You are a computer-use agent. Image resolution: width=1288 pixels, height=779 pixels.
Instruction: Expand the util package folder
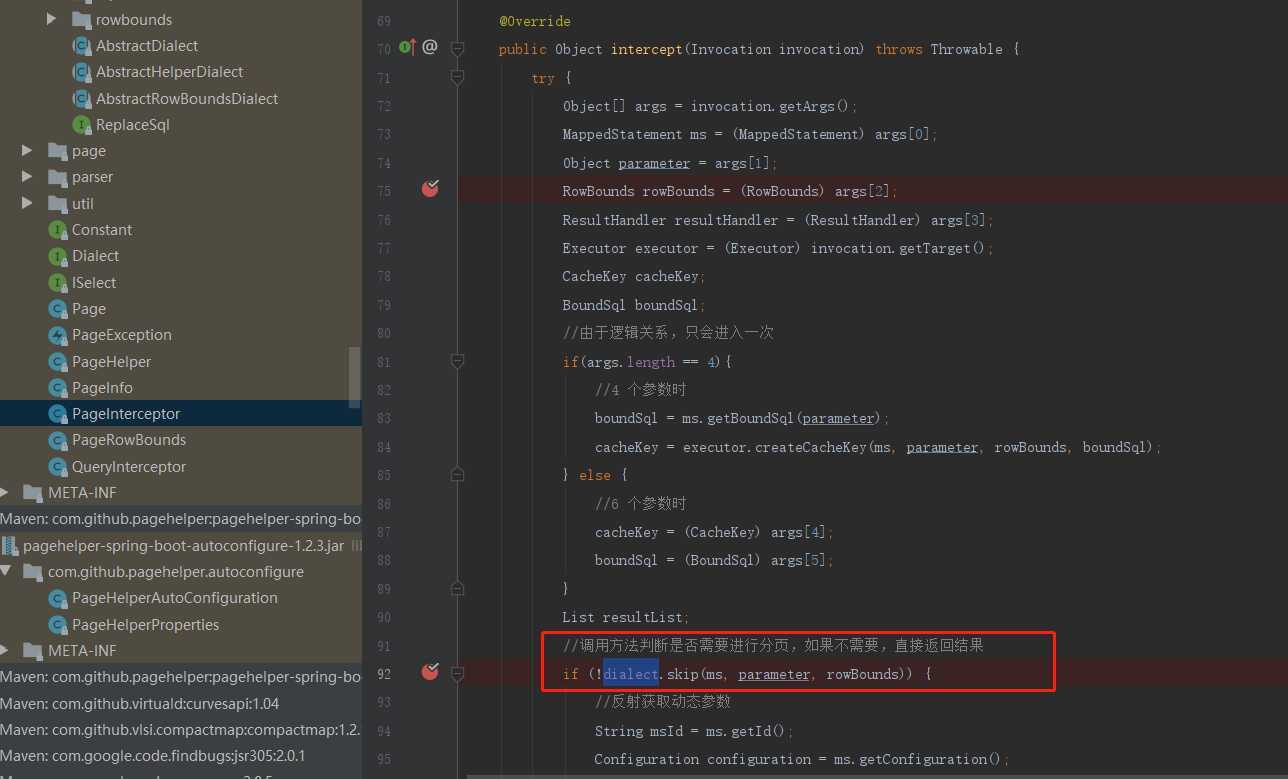pos(27,203)
